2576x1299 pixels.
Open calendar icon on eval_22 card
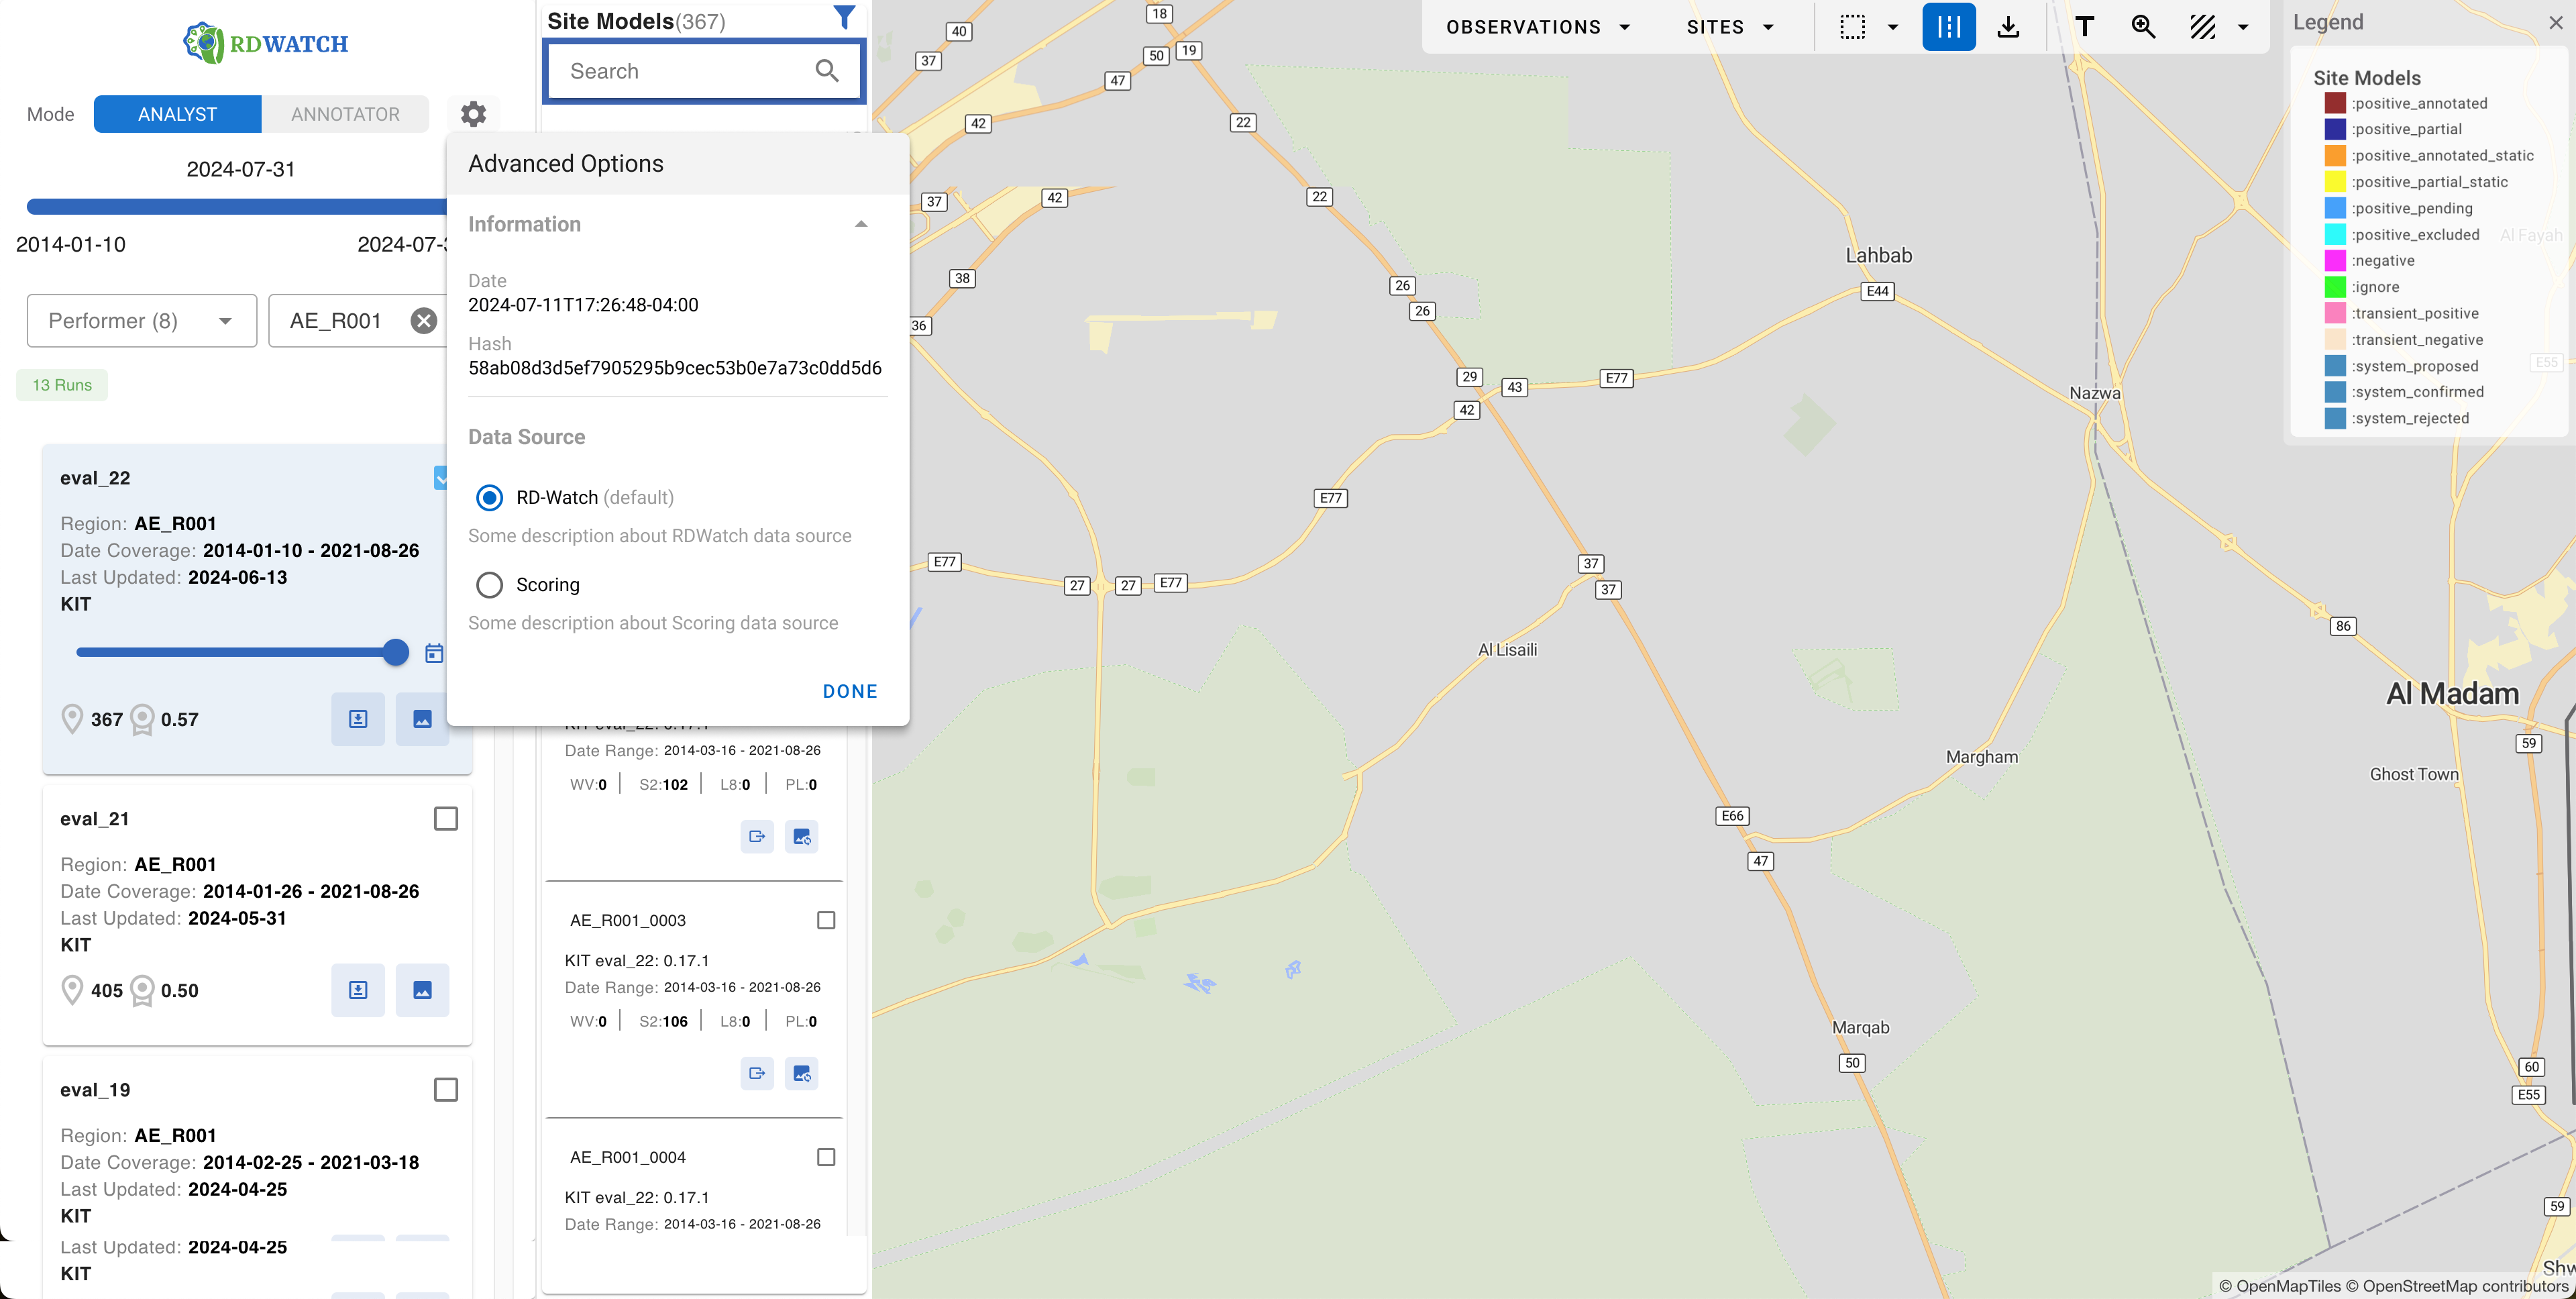coord(434,653)
